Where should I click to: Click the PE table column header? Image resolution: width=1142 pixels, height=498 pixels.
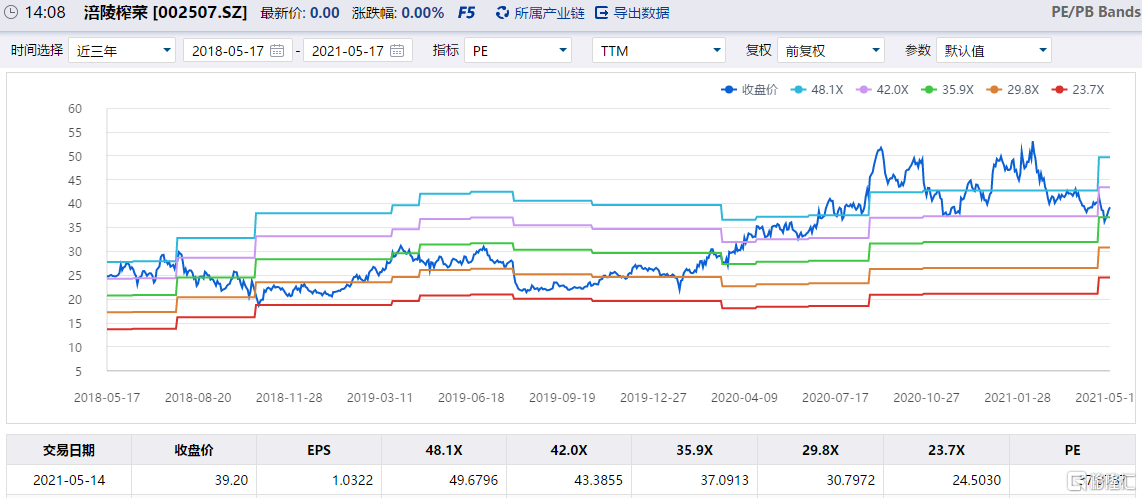[1071, 450]
